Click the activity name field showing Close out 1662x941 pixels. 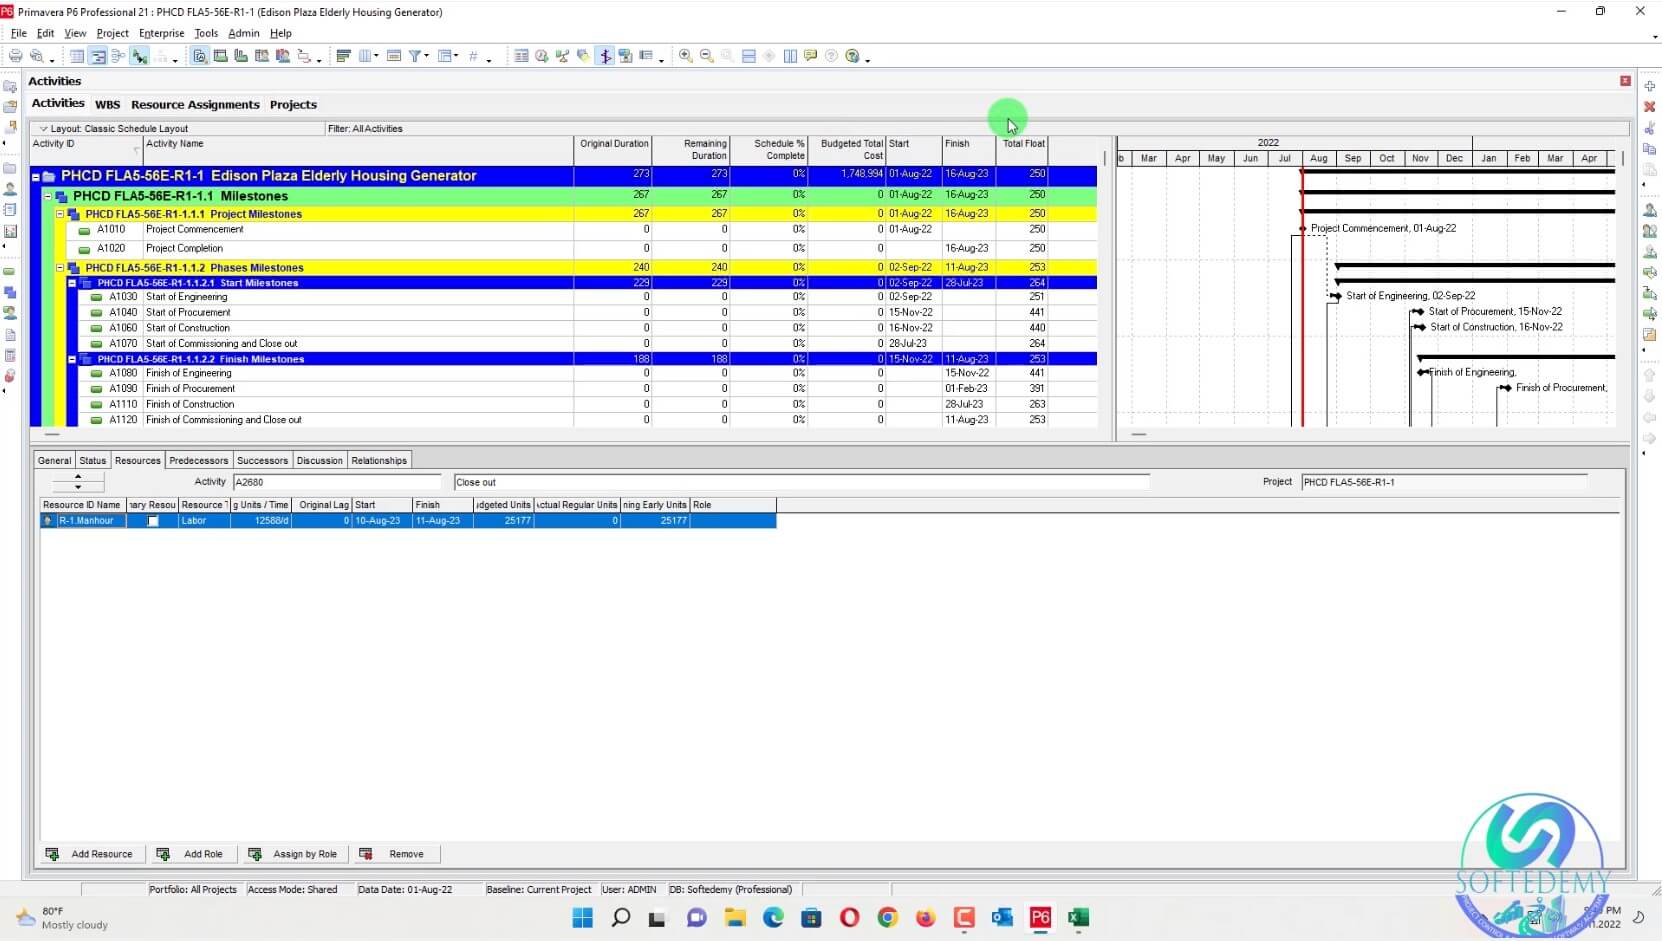coord(801,482)
